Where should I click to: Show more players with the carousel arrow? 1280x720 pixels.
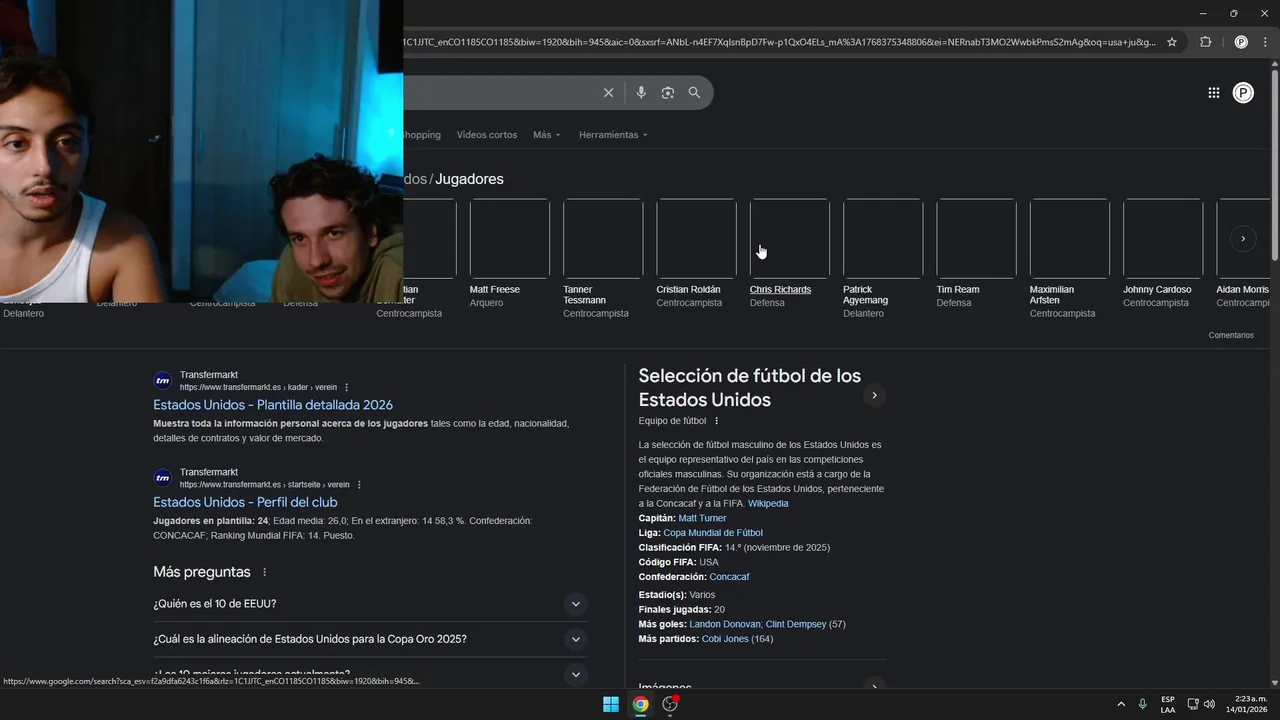[x=1243, y=239]
